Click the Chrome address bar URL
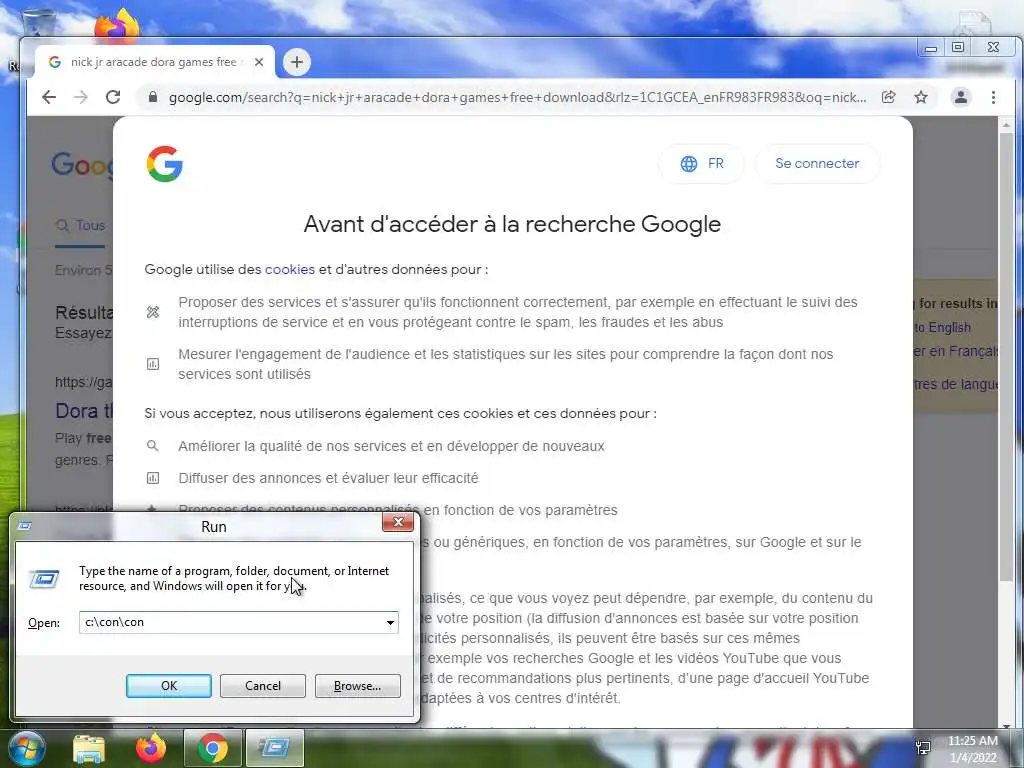The height and width of the screenshot is (768, 1024). (517, 97)
